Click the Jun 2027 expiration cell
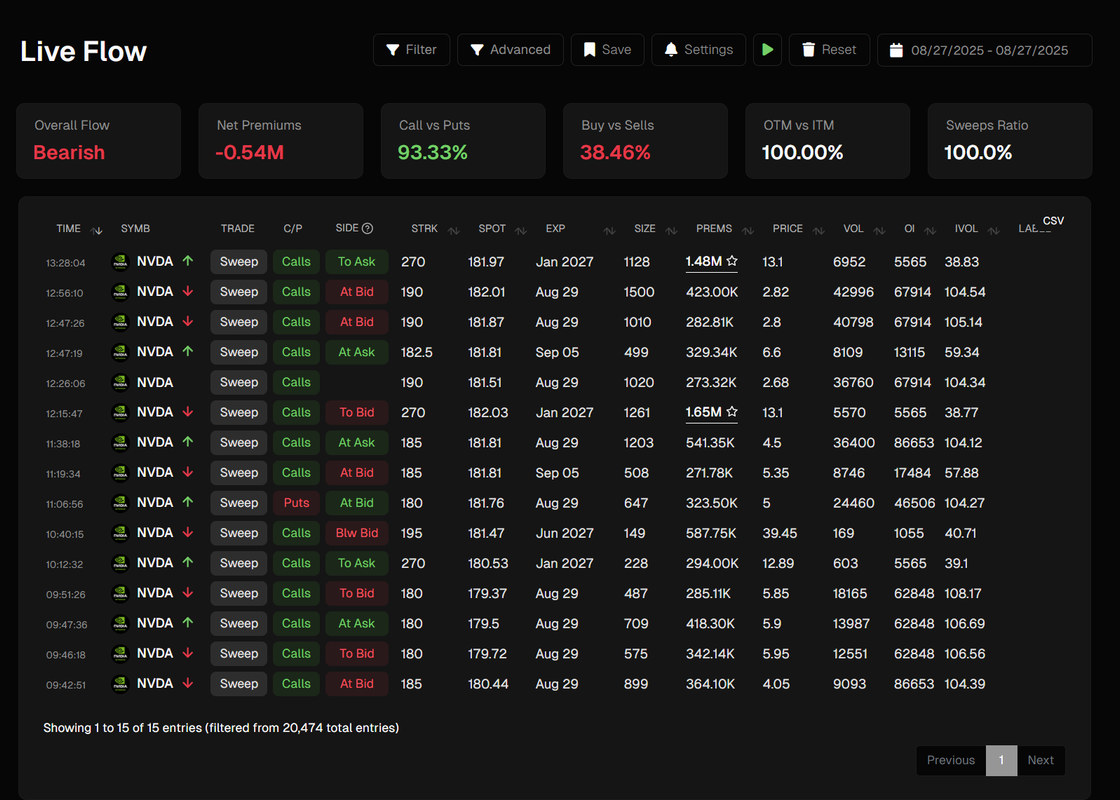 coord(564,534)
